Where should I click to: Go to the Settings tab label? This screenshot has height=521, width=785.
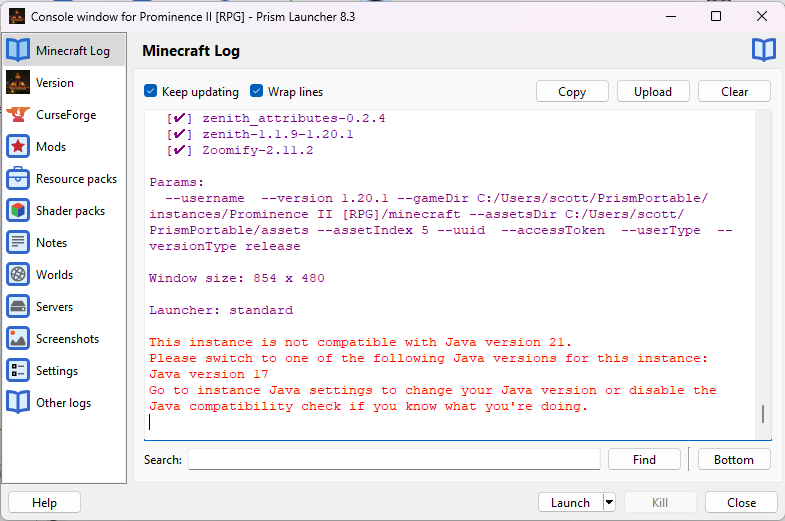tap(57, 371)
